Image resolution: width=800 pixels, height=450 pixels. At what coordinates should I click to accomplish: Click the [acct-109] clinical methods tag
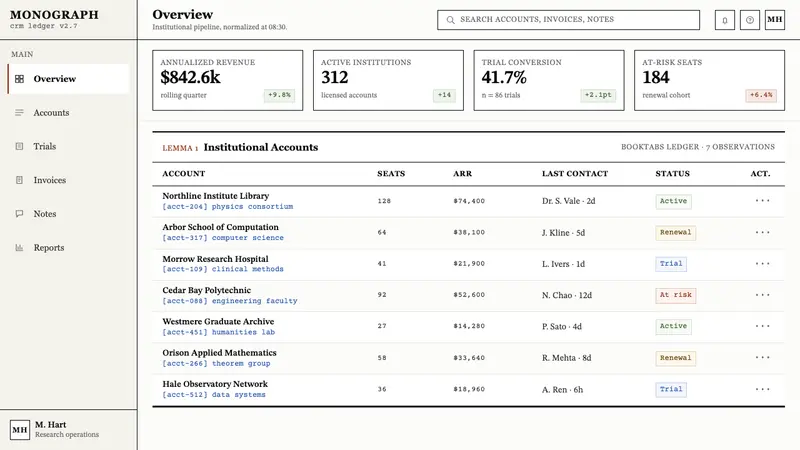coord(223,269)
